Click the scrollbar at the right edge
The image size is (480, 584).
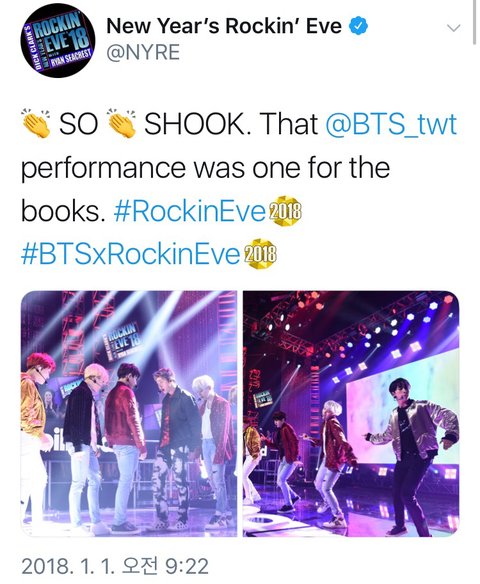(474, 22)
